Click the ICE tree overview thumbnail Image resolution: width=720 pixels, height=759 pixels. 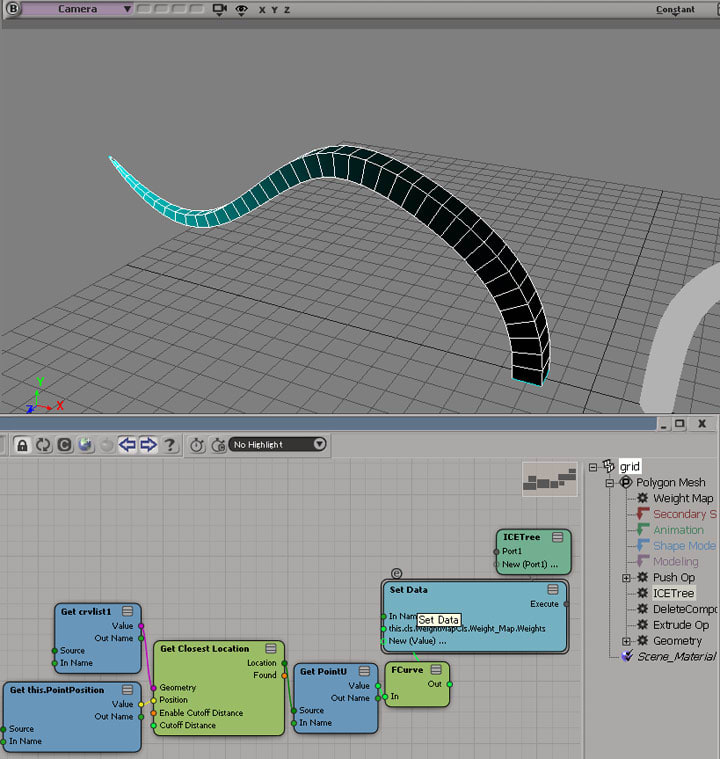click(x=550, y=481)
